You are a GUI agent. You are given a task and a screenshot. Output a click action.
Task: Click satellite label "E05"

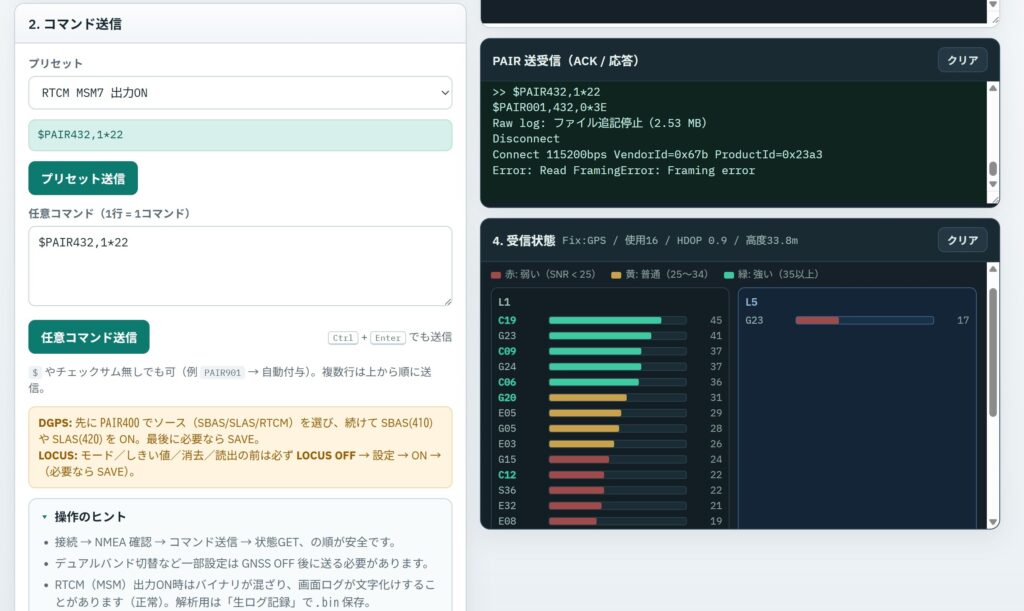(x=507, y=413)
